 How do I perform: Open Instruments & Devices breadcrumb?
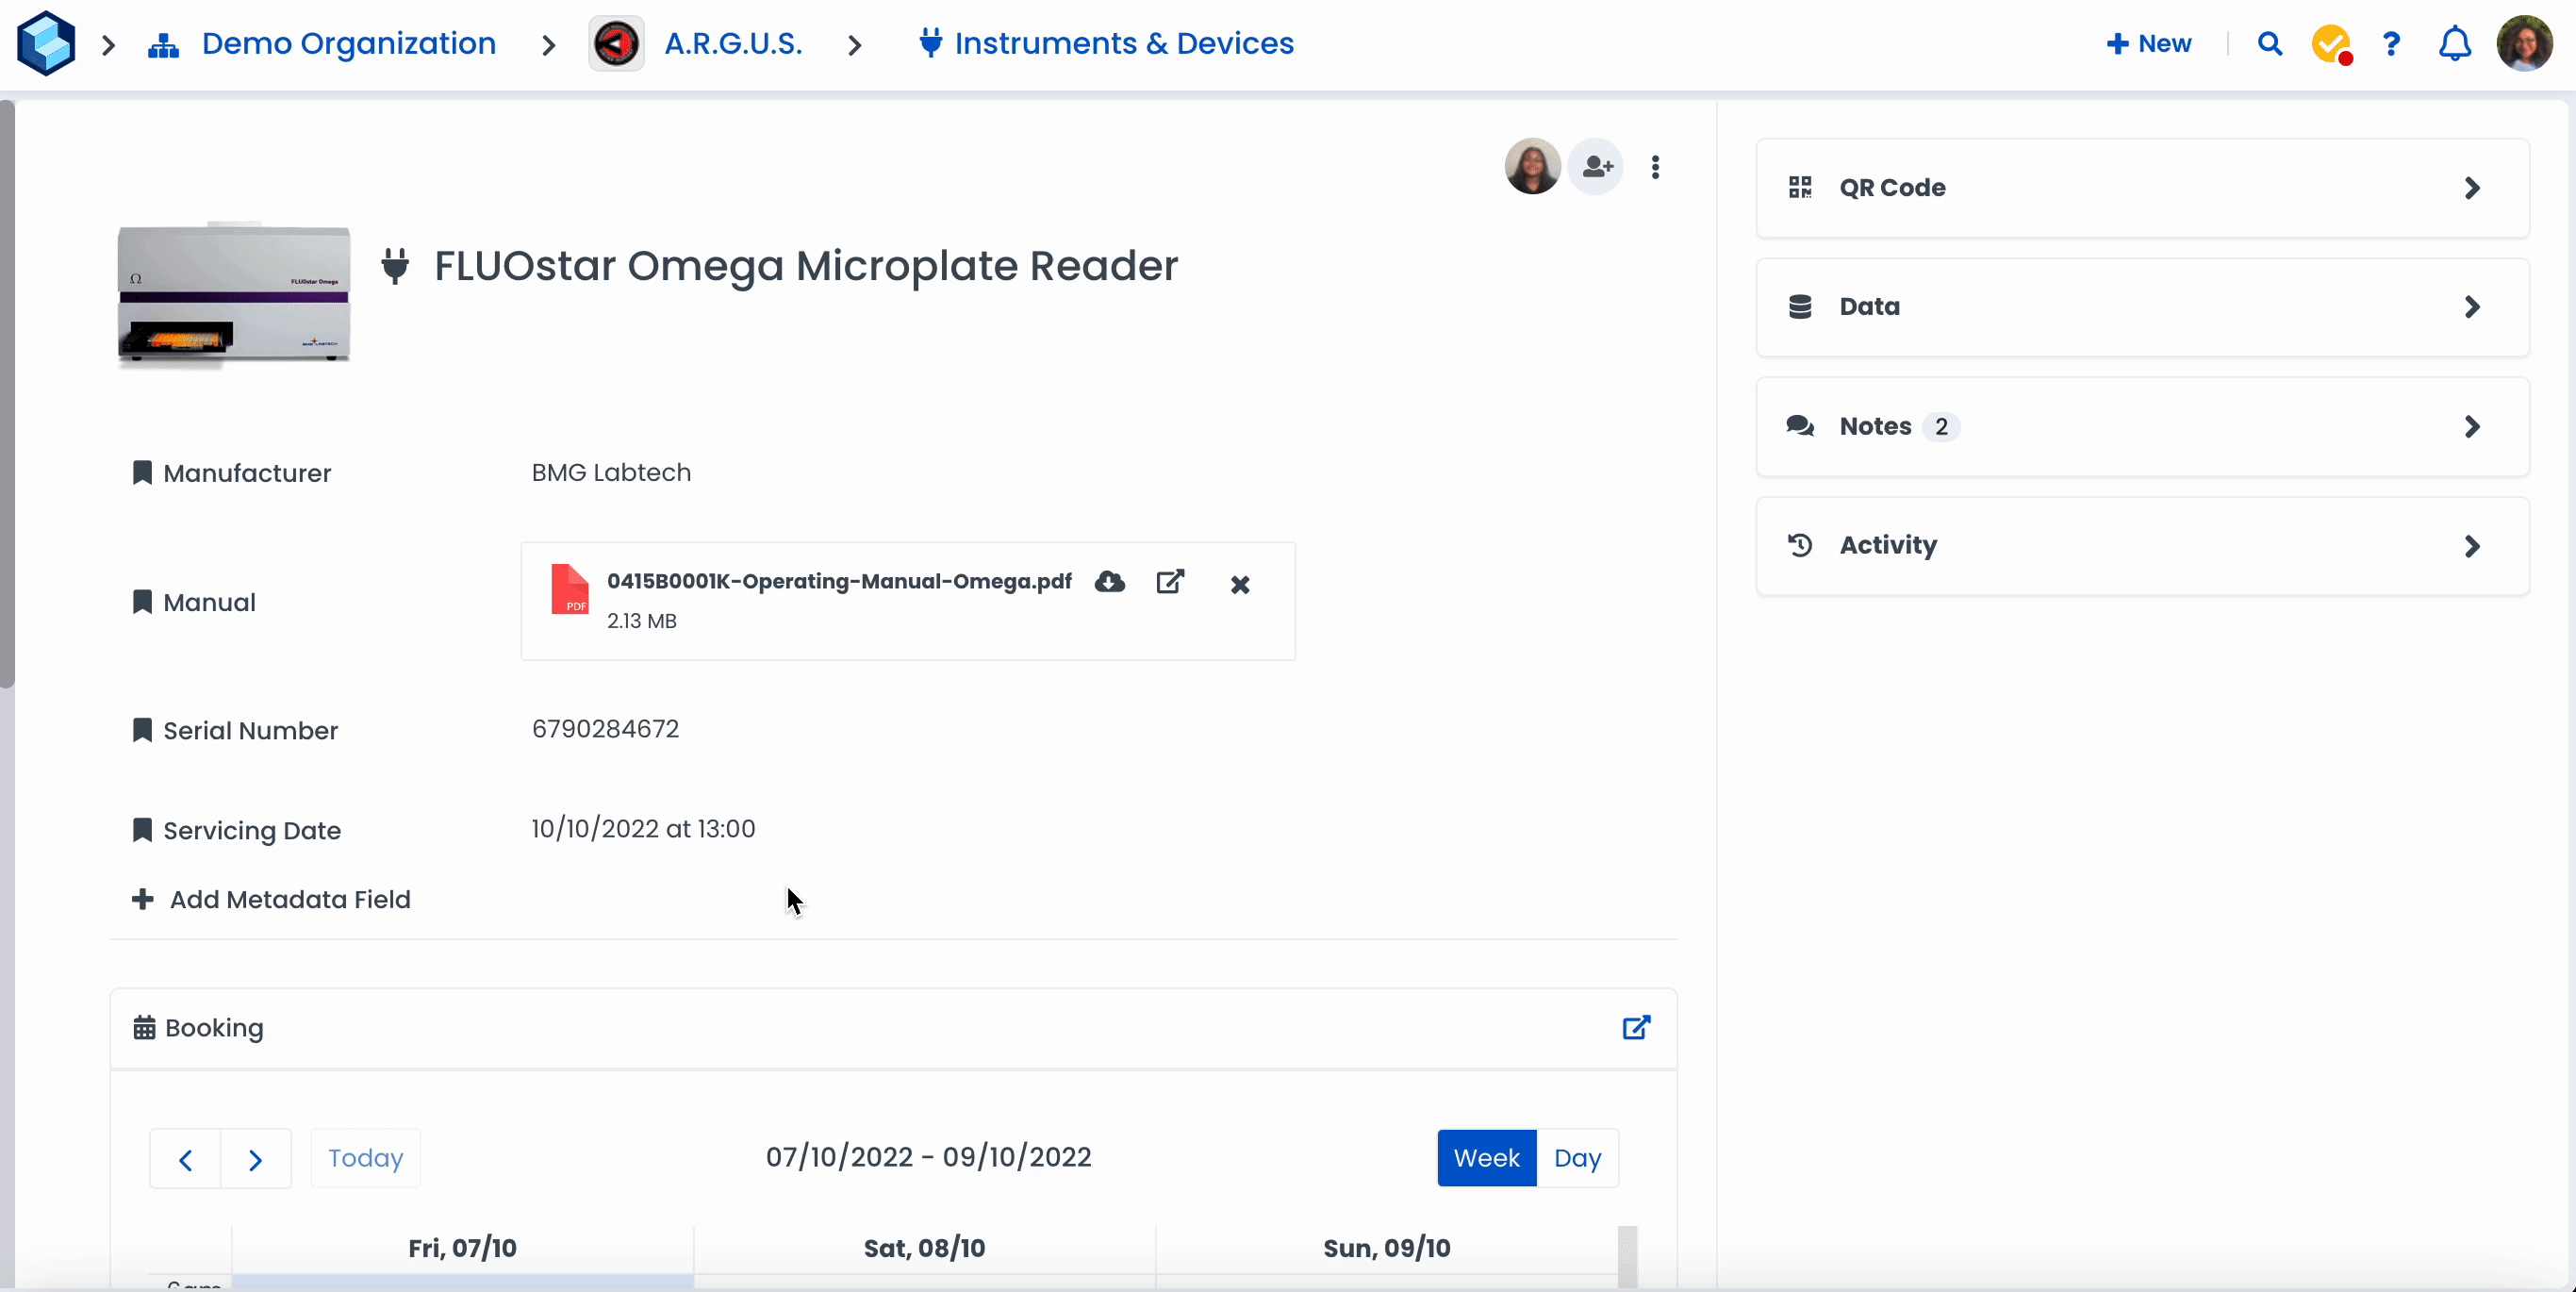[x=1123, y=44]
